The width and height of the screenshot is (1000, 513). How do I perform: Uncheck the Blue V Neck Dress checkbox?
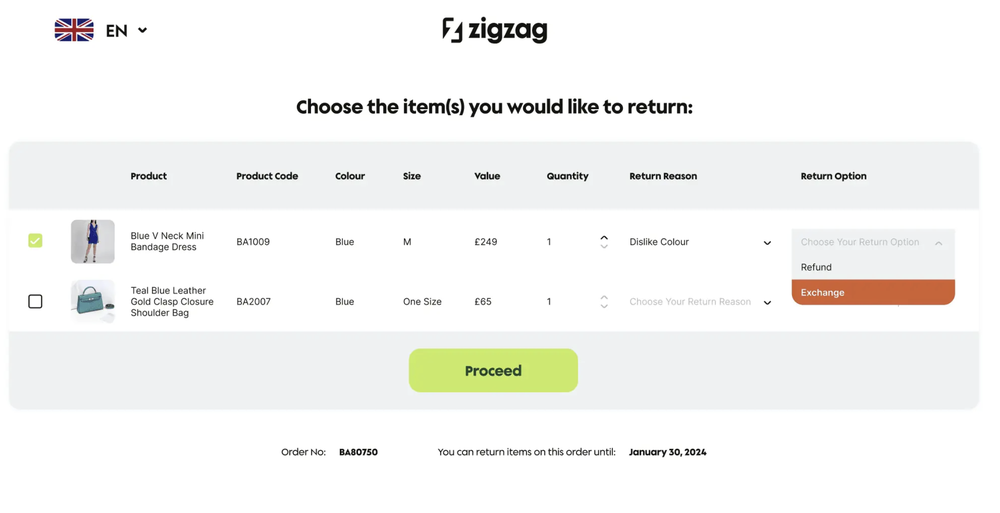click(35, 241)
